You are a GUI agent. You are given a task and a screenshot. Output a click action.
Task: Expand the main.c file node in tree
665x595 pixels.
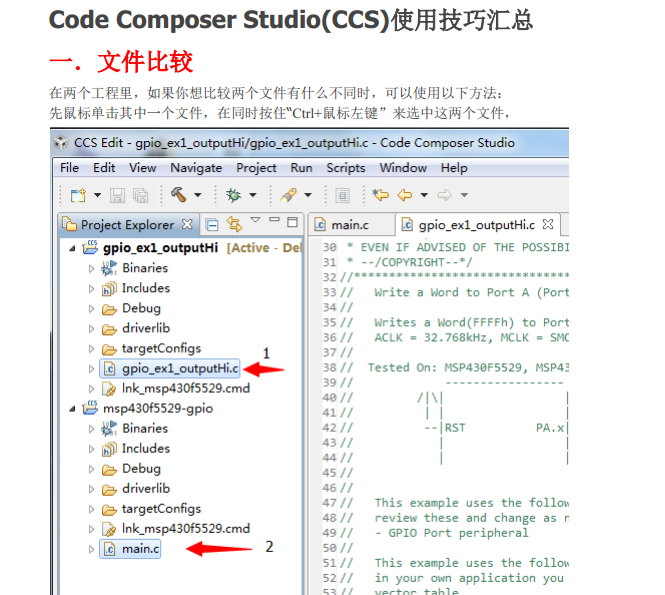point(91,549)
